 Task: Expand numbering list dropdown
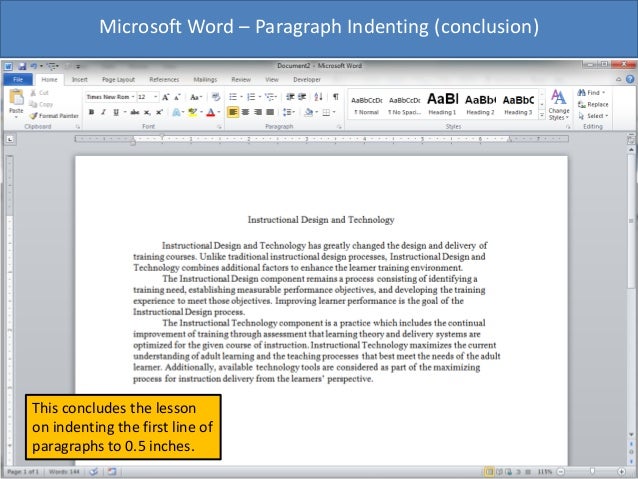click(x=260, y=97)
